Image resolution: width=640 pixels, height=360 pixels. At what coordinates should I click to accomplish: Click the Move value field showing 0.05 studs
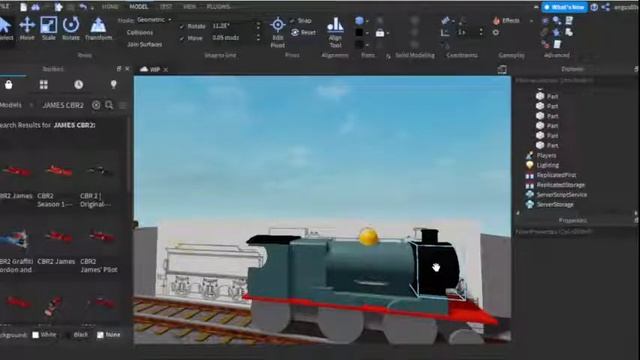coord(233,38)
